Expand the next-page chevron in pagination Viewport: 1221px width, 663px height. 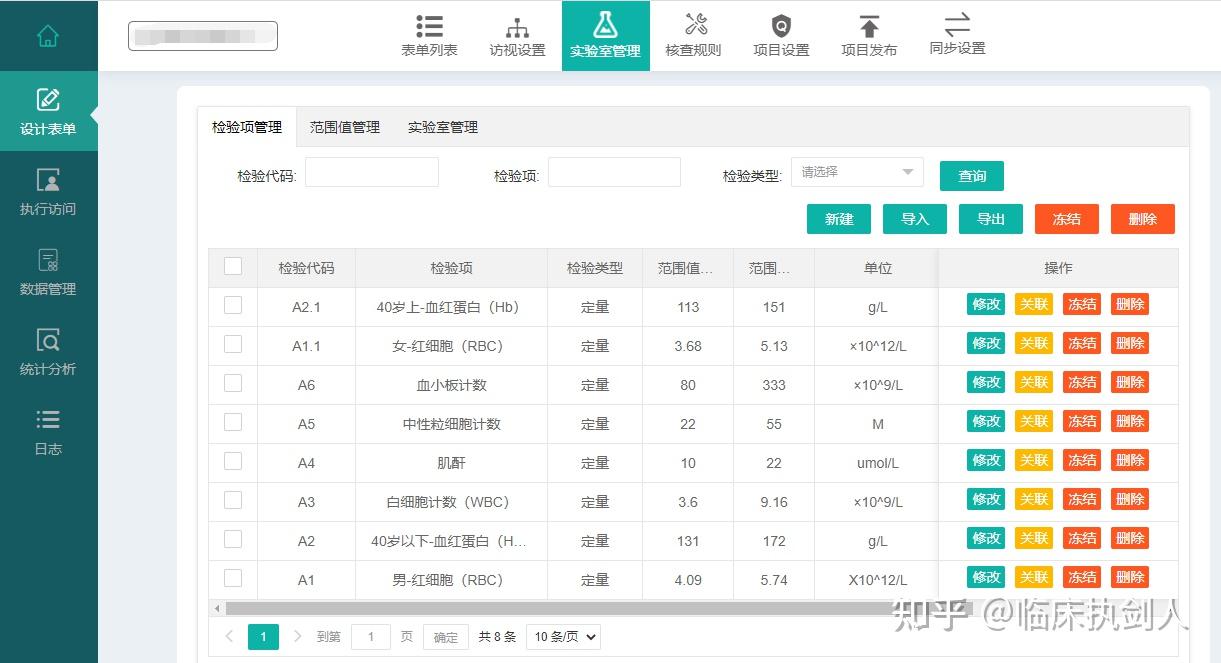click(x=297, y=636)
